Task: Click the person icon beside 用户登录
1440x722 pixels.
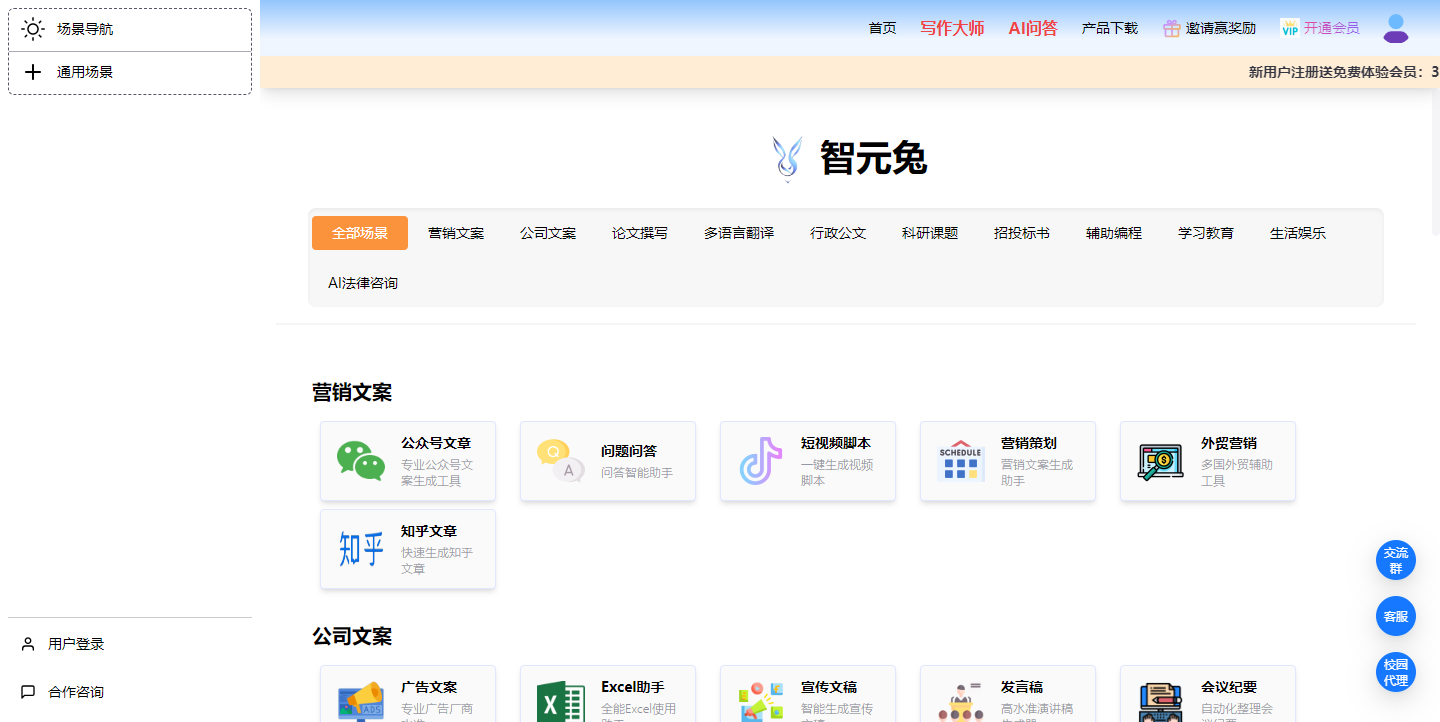Action: point(28,644)
